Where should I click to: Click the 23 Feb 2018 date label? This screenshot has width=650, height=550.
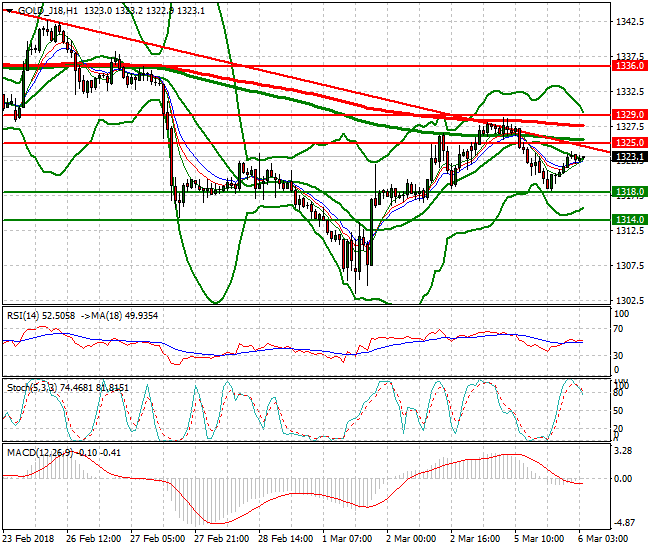tap(29, 539)
